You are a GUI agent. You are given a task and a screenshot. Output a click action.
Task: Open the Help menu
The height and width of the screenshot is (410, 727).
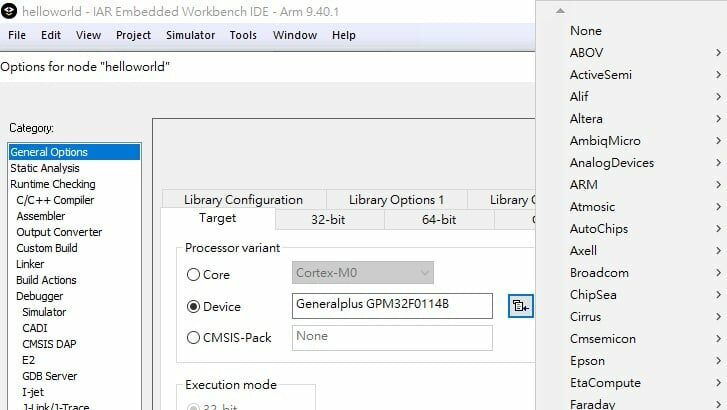point(344,35)
